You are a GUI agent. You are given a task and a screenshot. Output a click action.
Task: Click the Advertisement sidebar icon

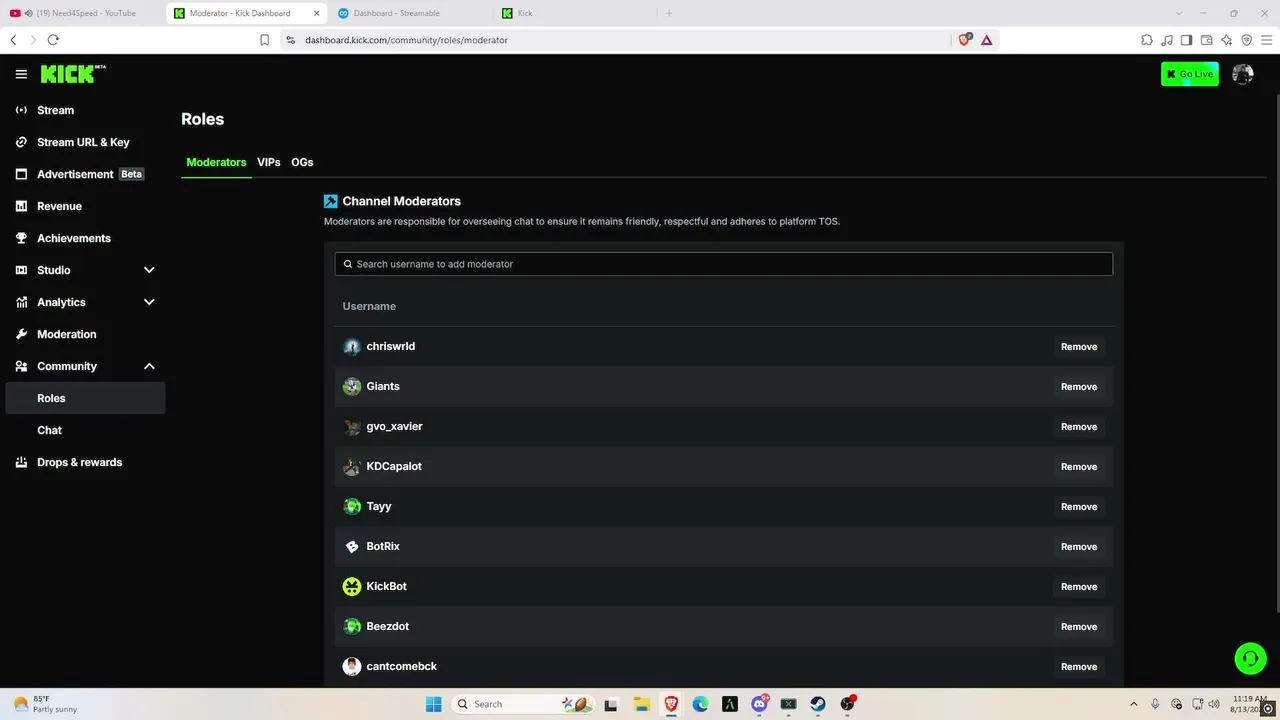point(21,174)
